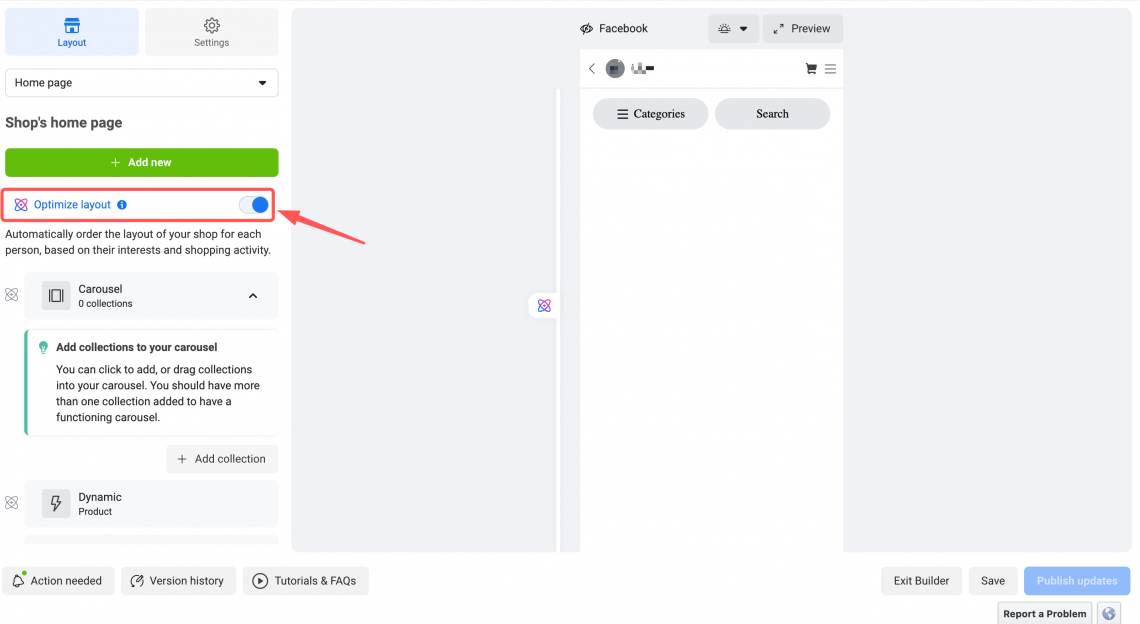Open the Settings gear icon

(x=211, y=23)
